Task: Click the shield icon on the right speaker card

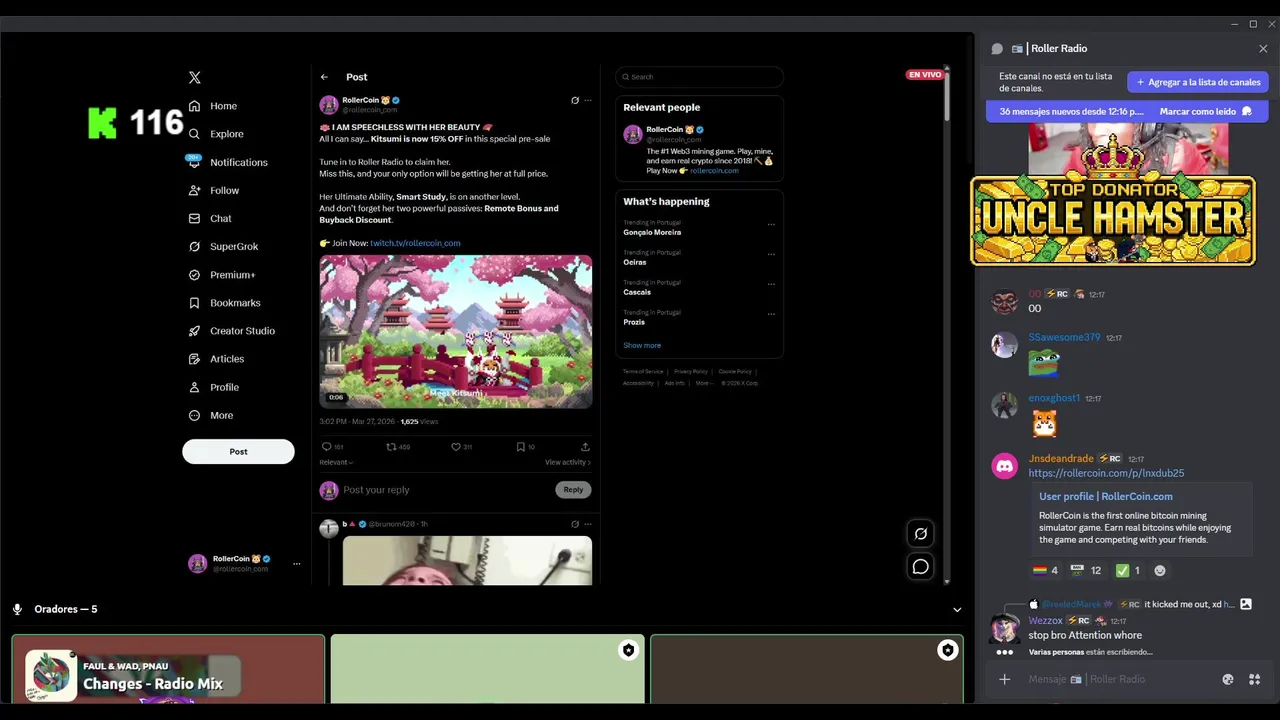Action: click(x=947, y=651)
